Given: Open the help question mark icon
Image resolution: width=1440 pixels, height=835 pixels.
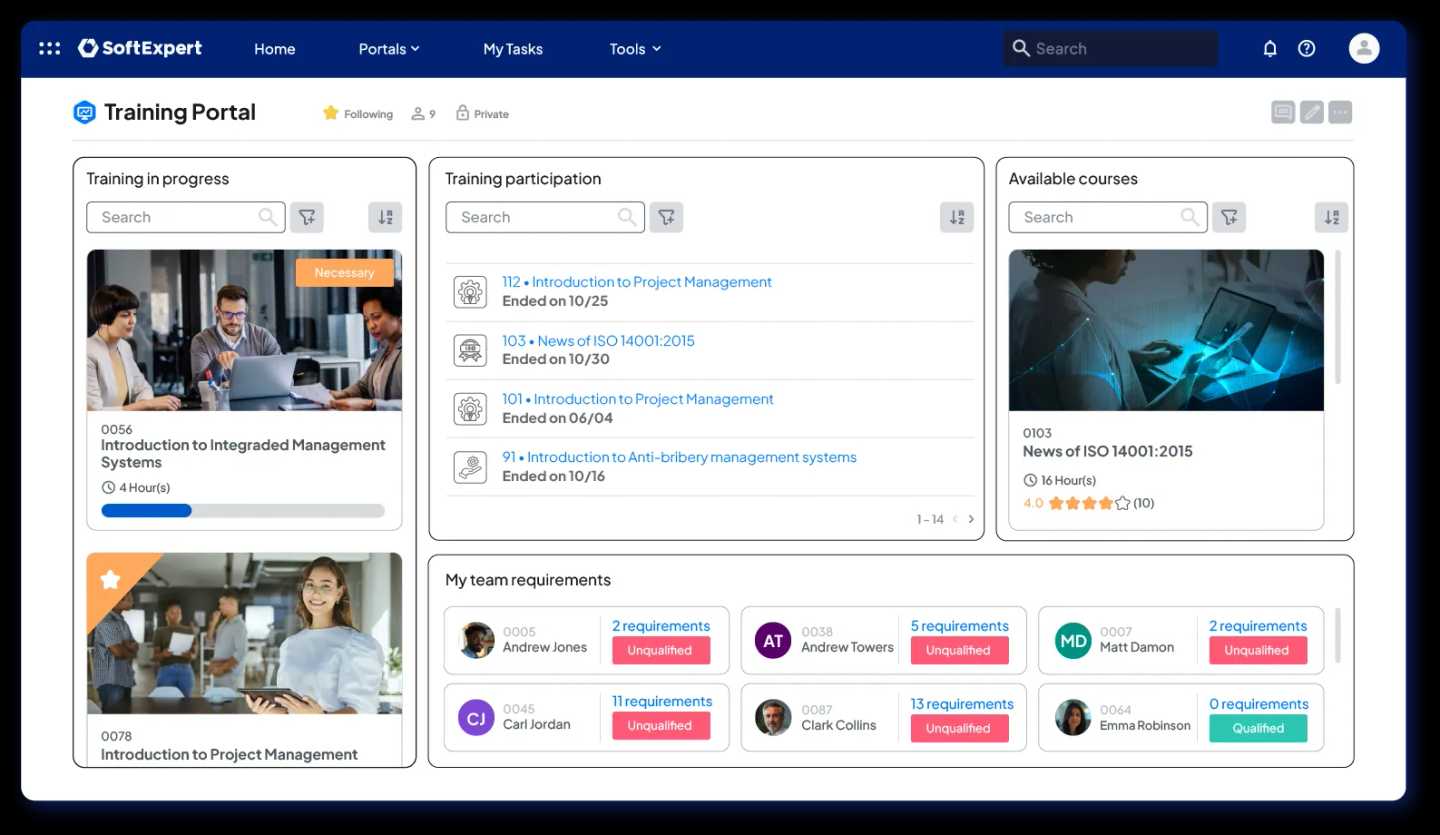Looking at the screenshot, I should point(1306,48).
